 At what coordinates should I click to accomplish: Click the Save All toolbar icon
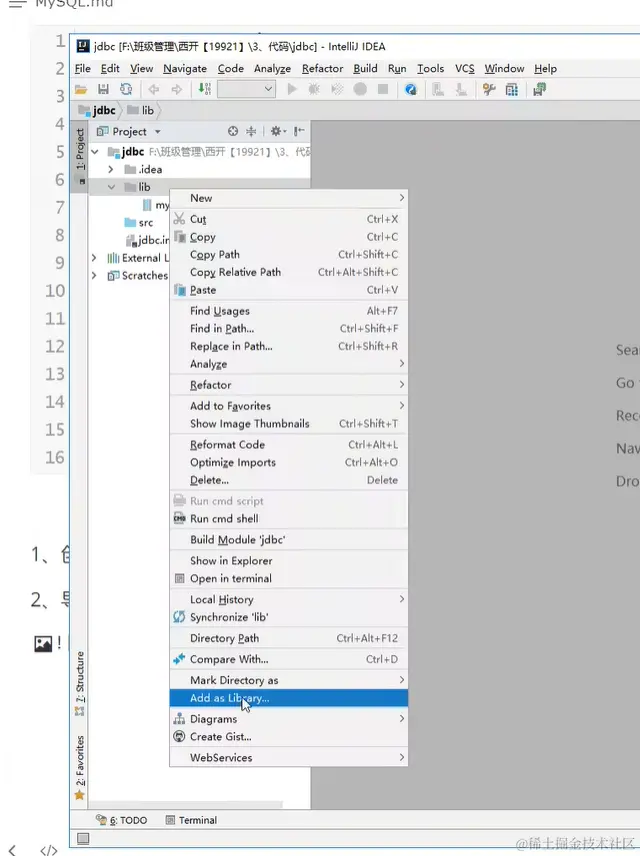point(103,90)
